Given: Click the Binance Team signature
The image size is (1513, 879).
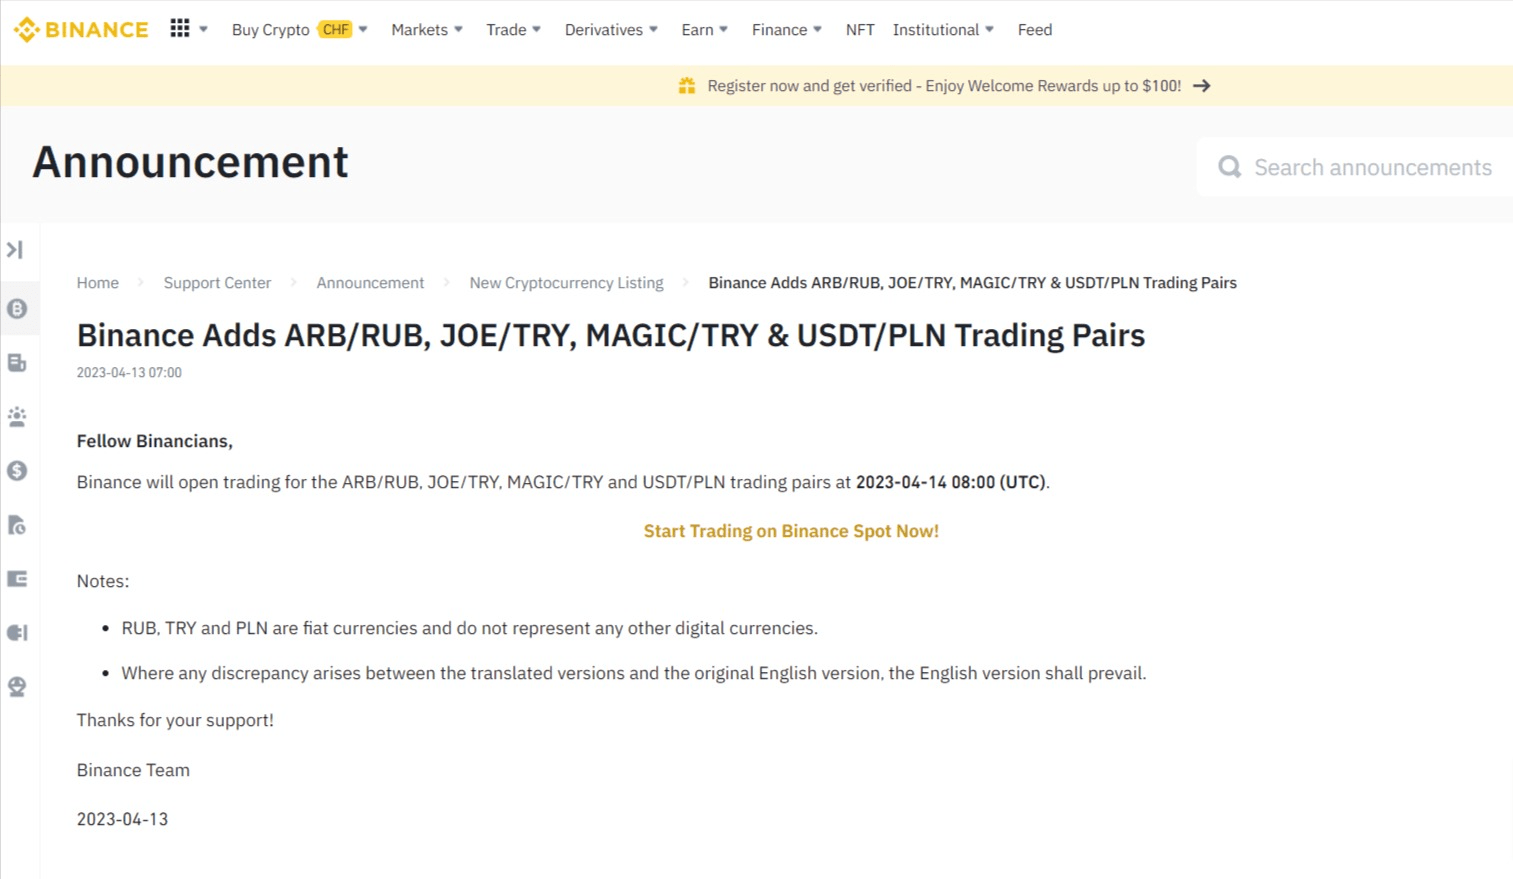Looking at the screenshot, I should (133, 770).
